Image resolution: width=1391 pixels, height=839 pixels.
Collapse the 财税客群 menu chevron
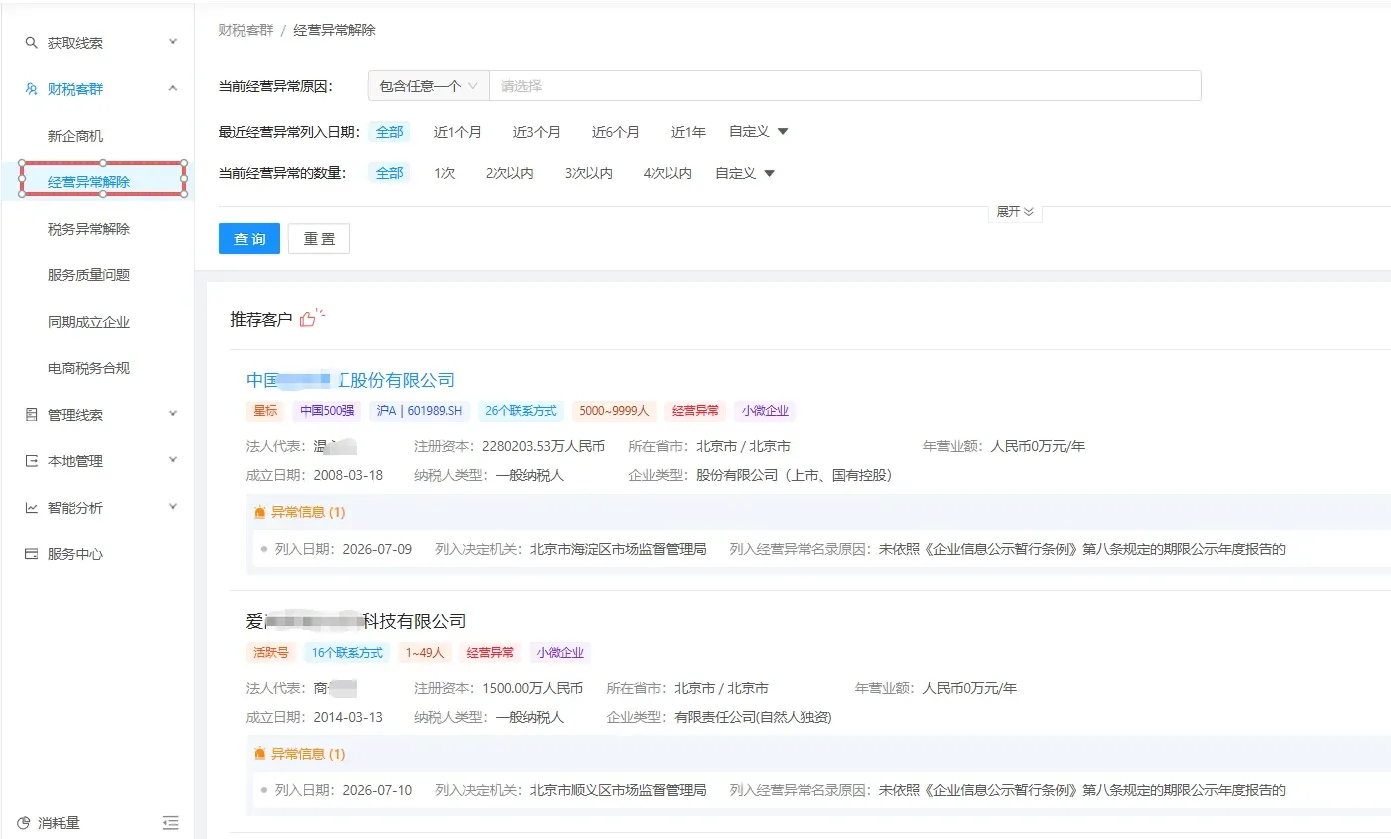click(x=173, y=88)
